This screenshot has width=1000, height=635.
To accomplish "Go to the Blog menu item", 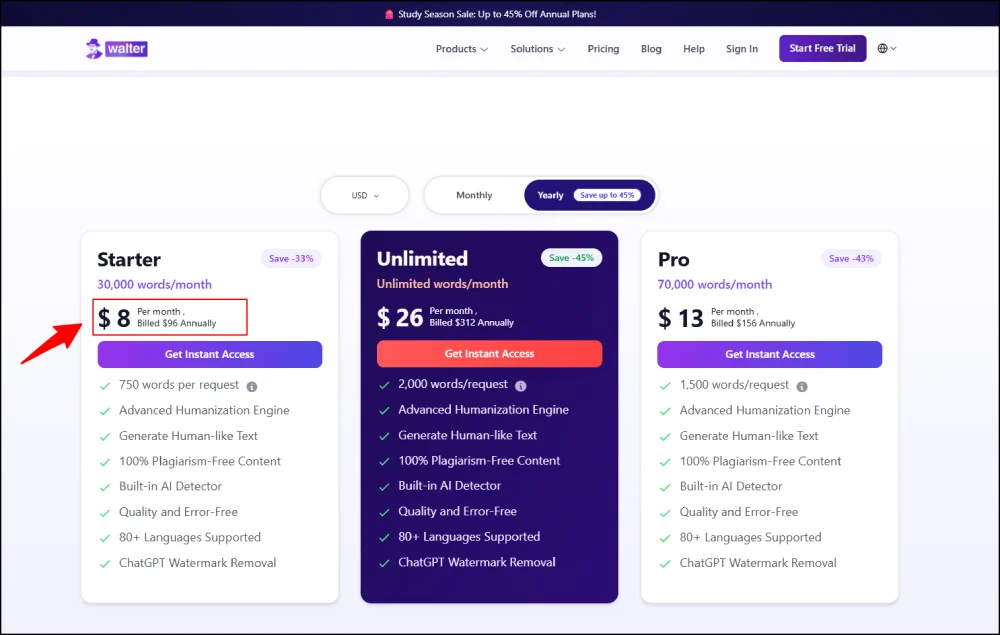I will click(x=651, y=48).
